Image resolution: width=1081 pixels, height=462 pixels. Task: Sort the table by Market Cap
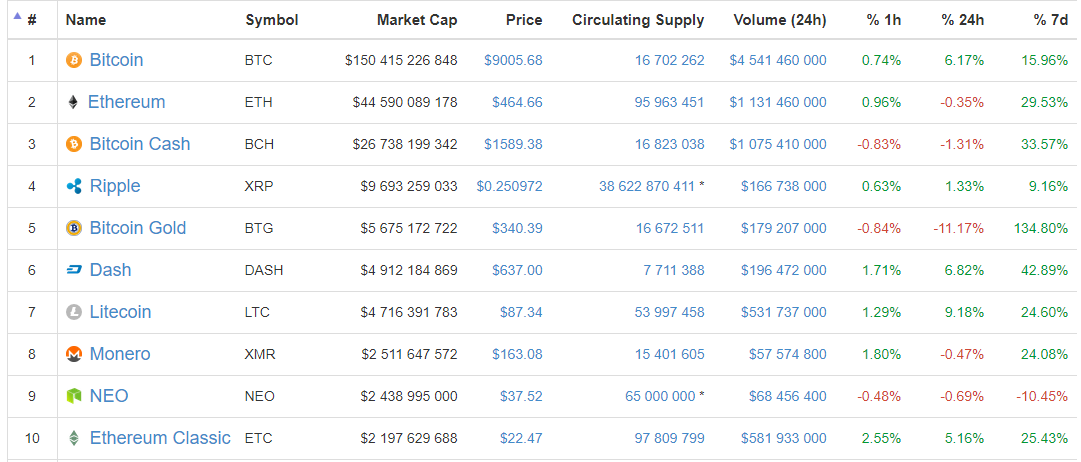(417, 20)
